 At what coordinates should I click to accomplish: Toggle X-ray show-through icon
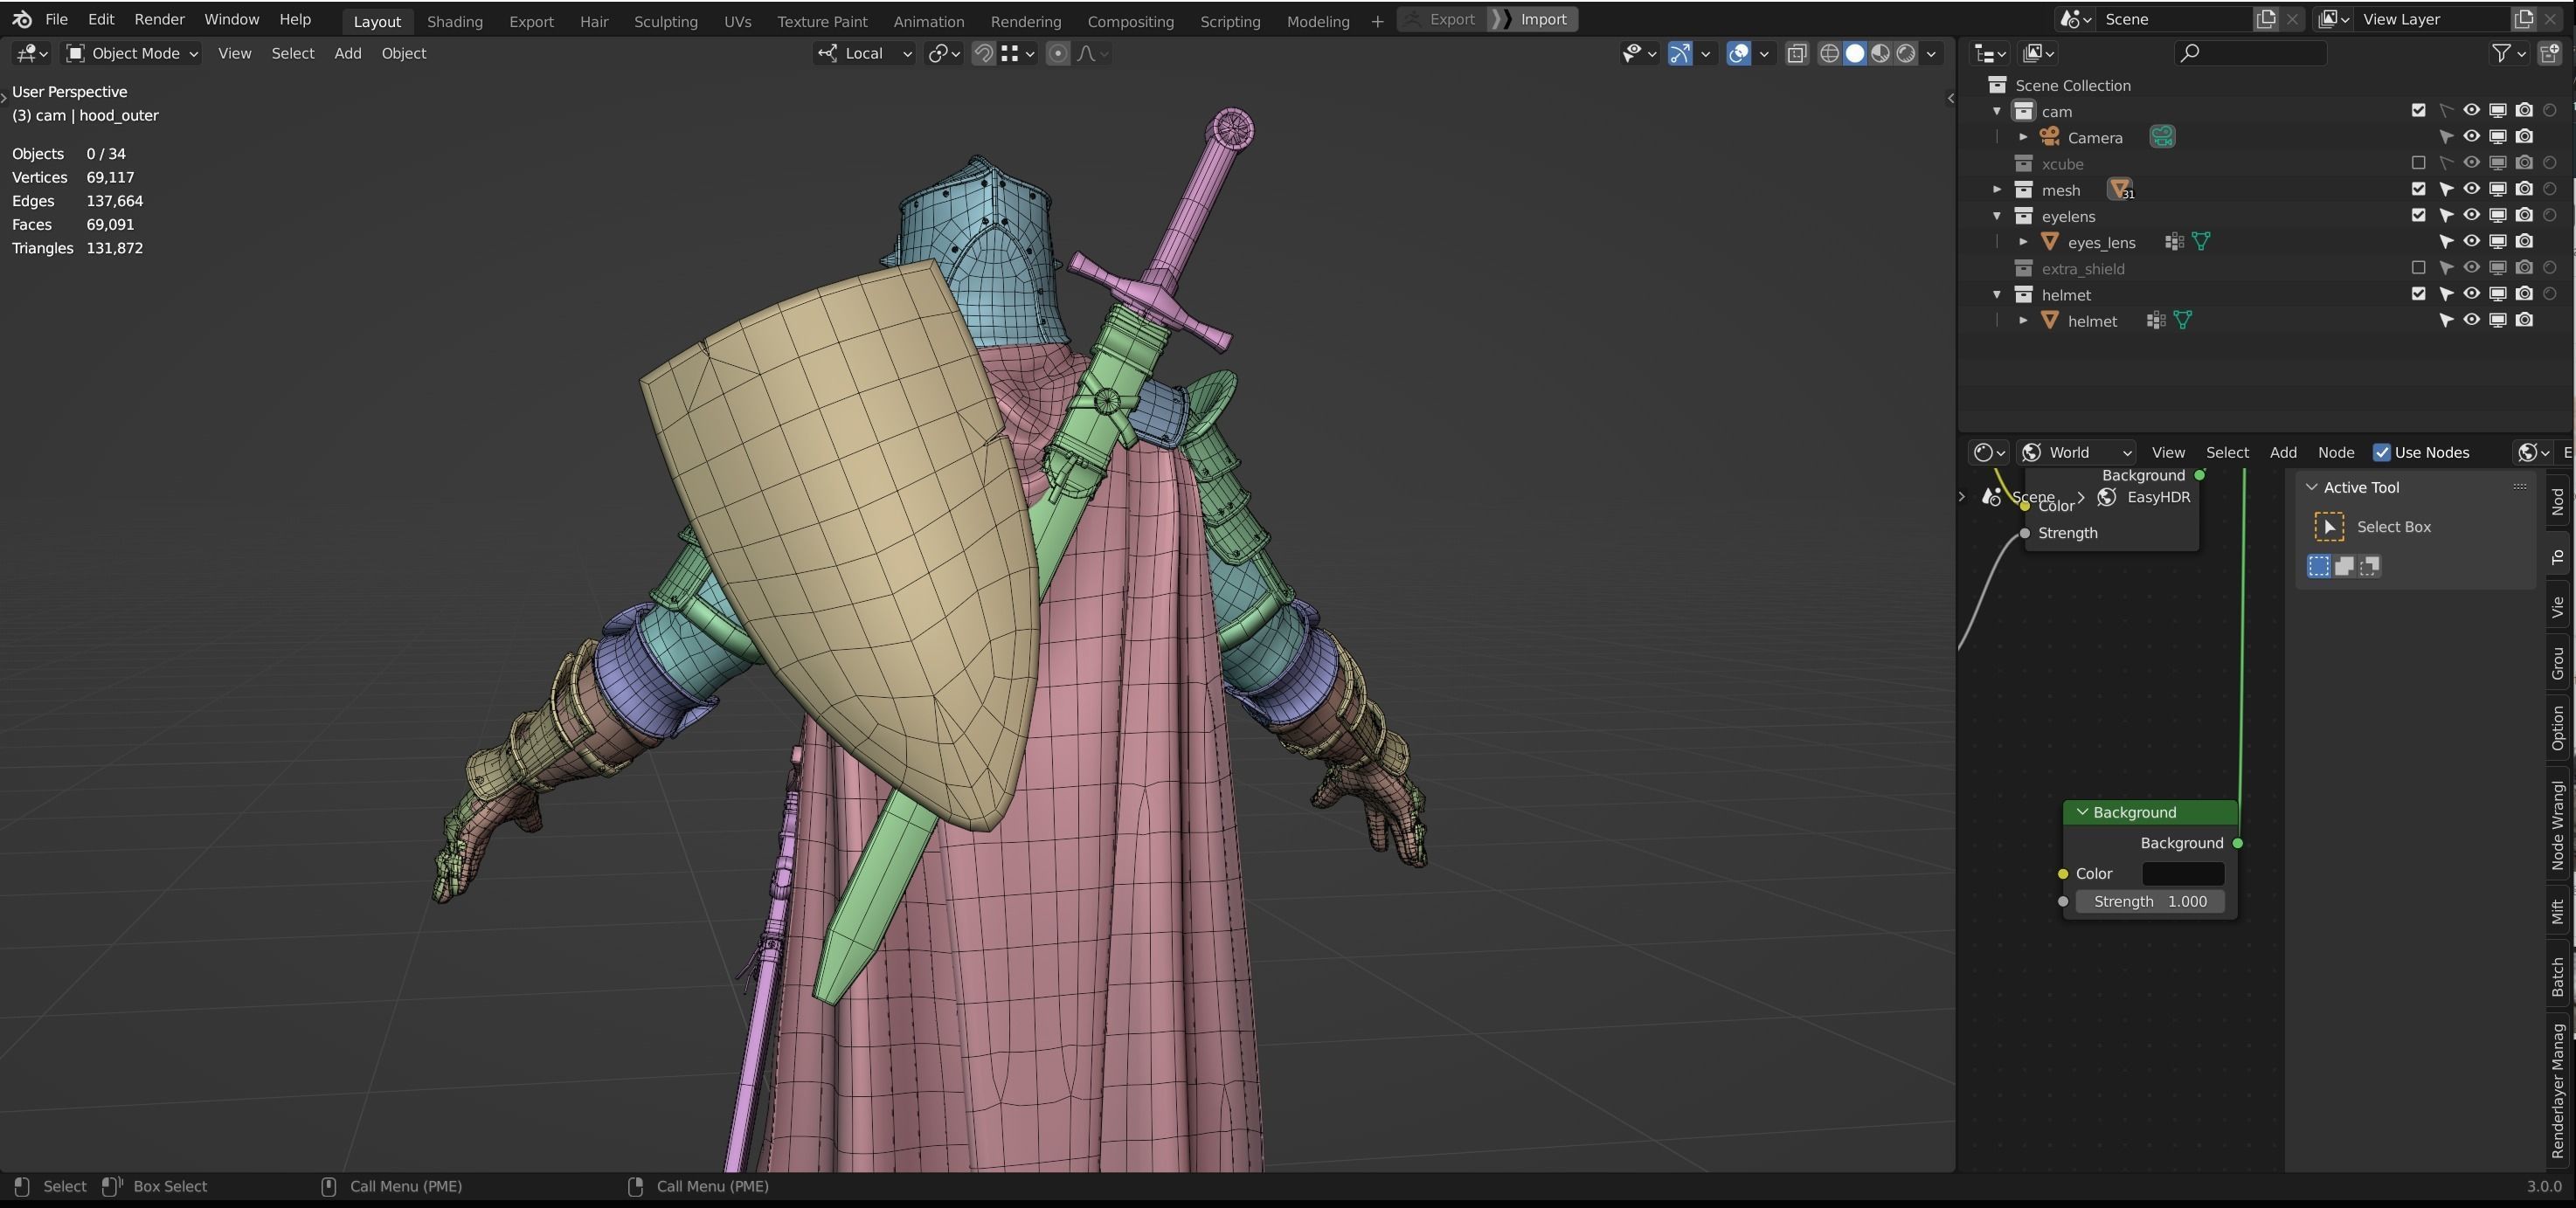[1797, 53]
